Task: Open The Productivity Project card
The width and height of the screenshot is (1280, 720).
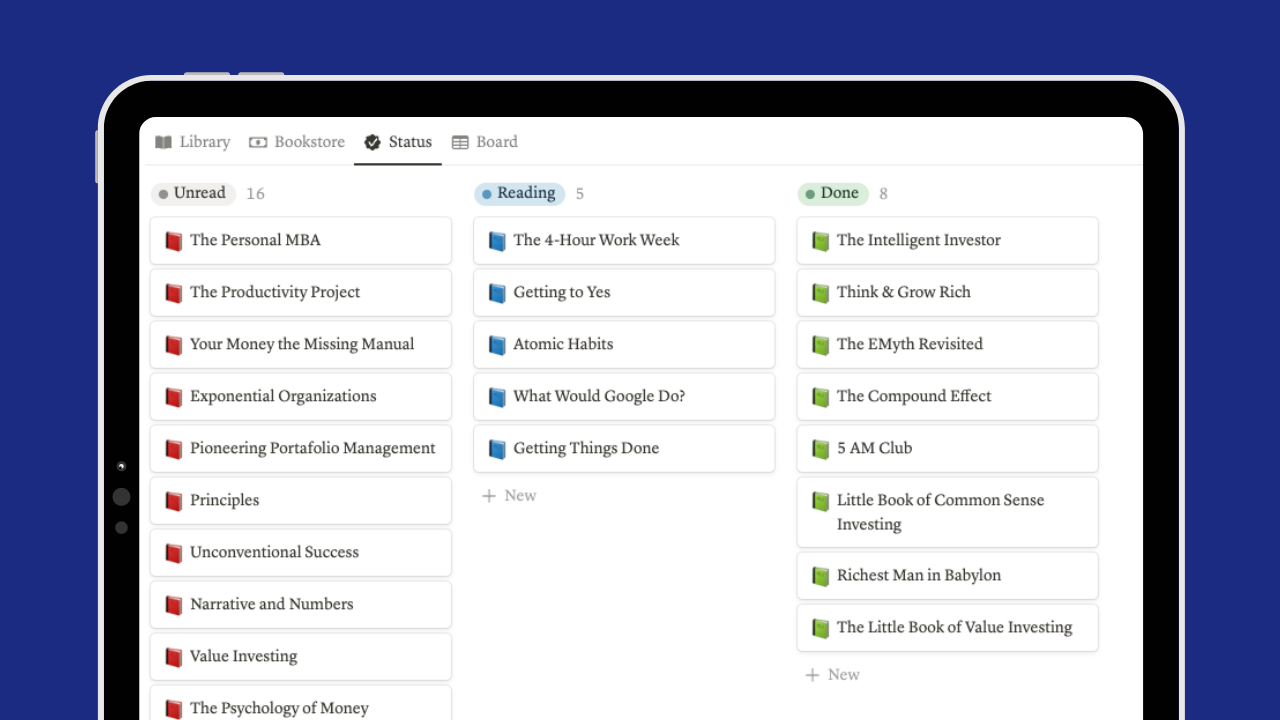Action: (301, 293)
